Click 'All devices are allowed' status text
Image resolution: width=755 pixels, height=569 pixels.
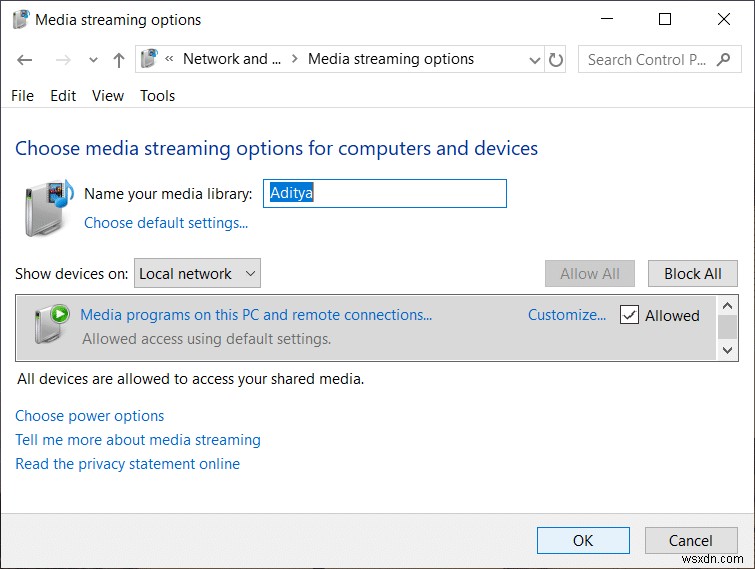(191, 379)
